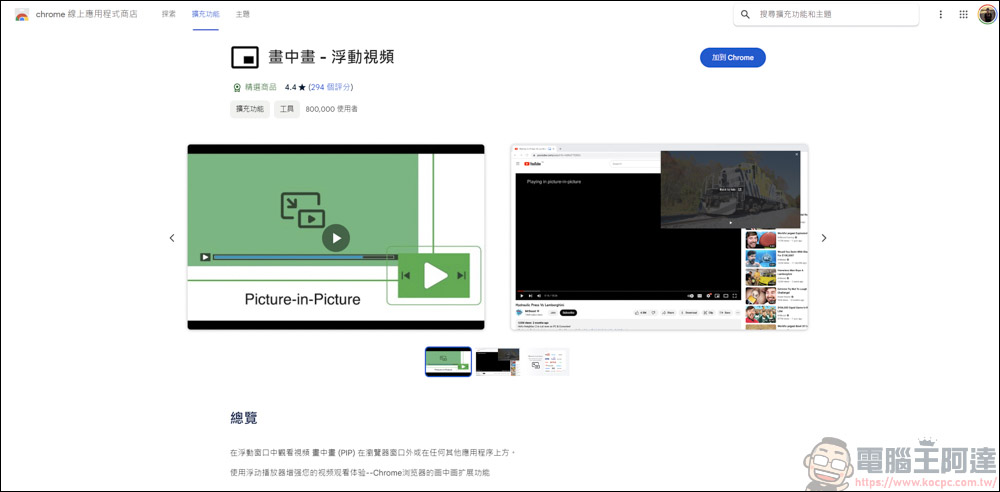This screenshot has width=1000, height=492.
Task: Select the 工具 category chip
Action: tap(286, 109)
